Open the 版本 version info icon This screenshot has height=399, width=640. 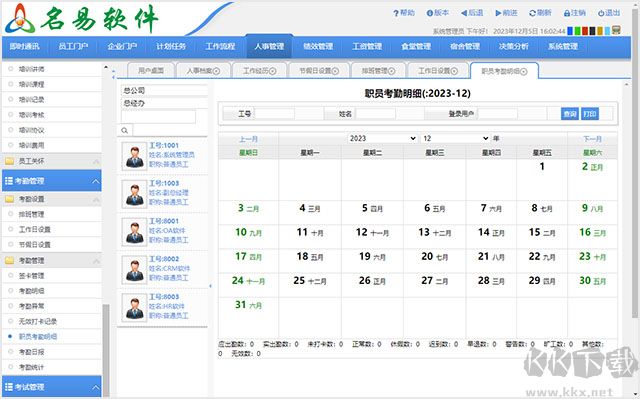pos(429,13)
